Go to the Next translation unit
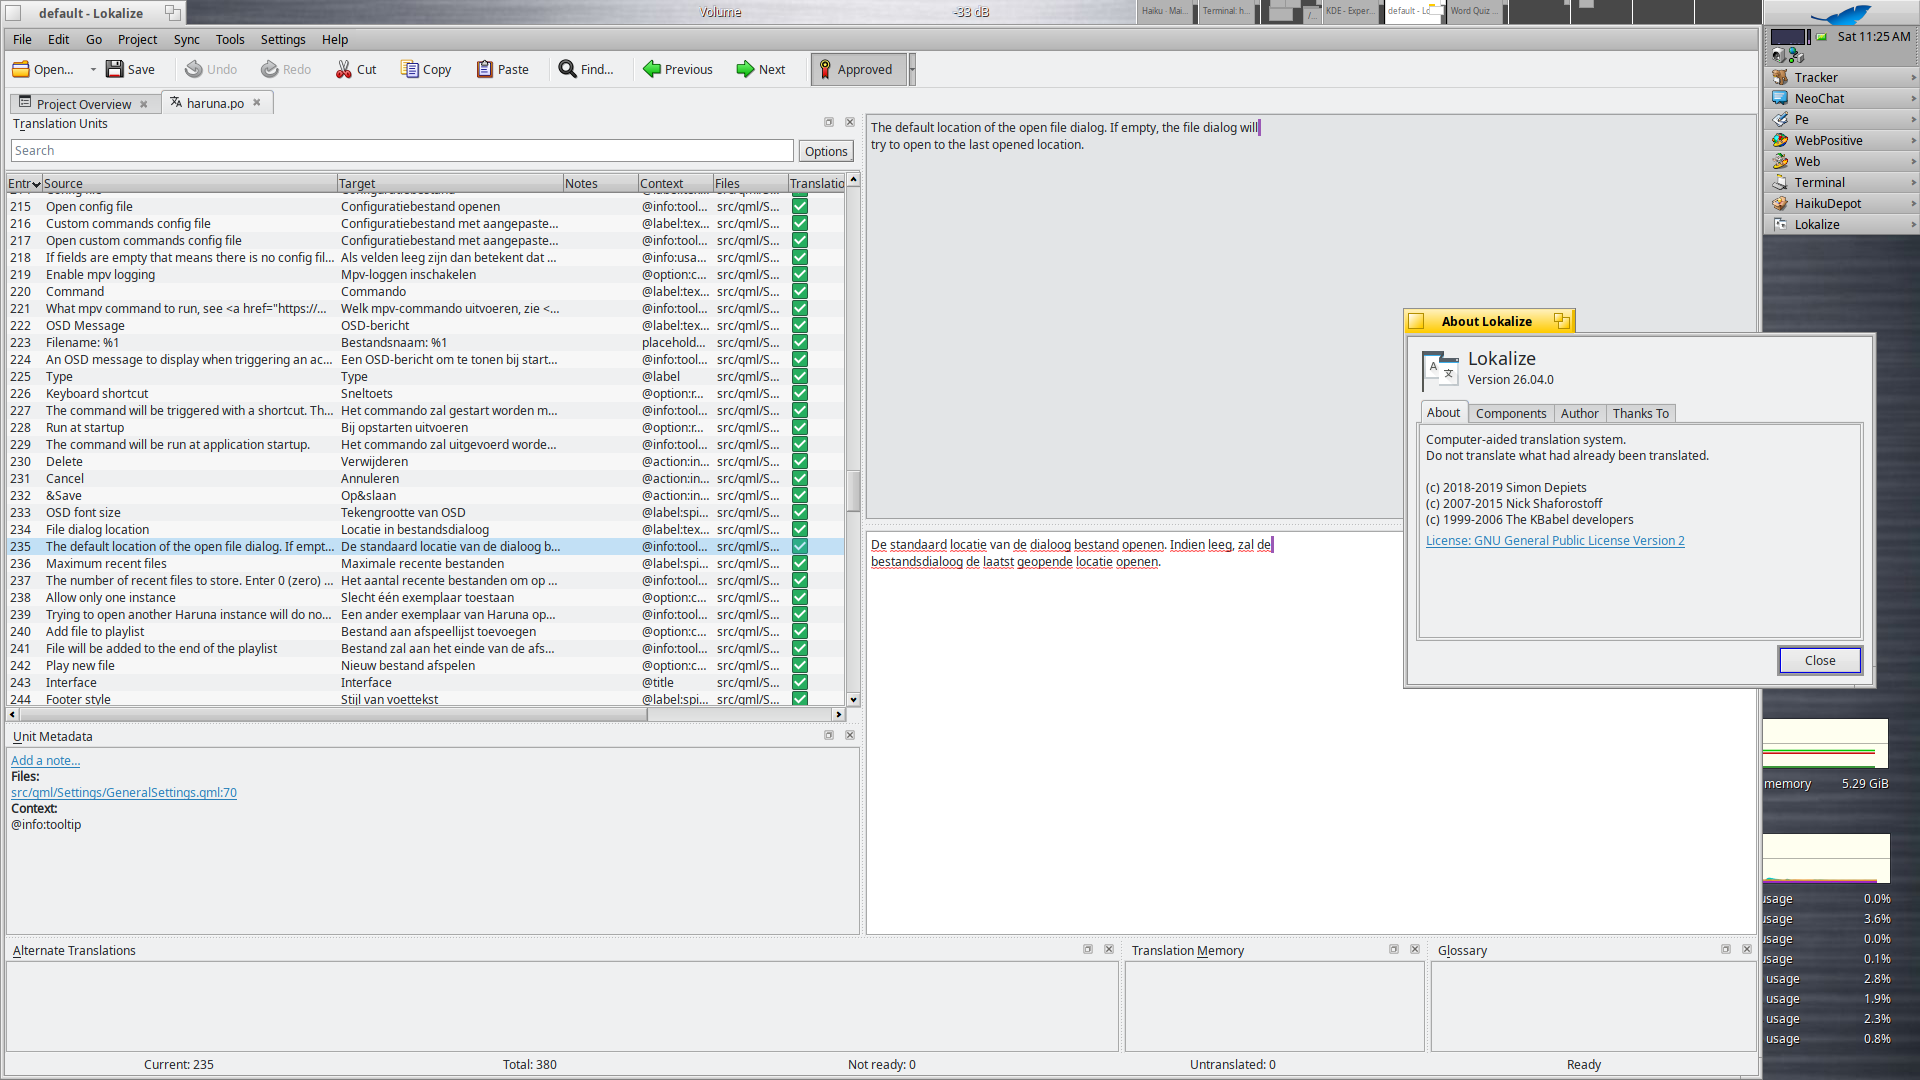Viewport: 1920px width, 1080px height. pos(760,69)
